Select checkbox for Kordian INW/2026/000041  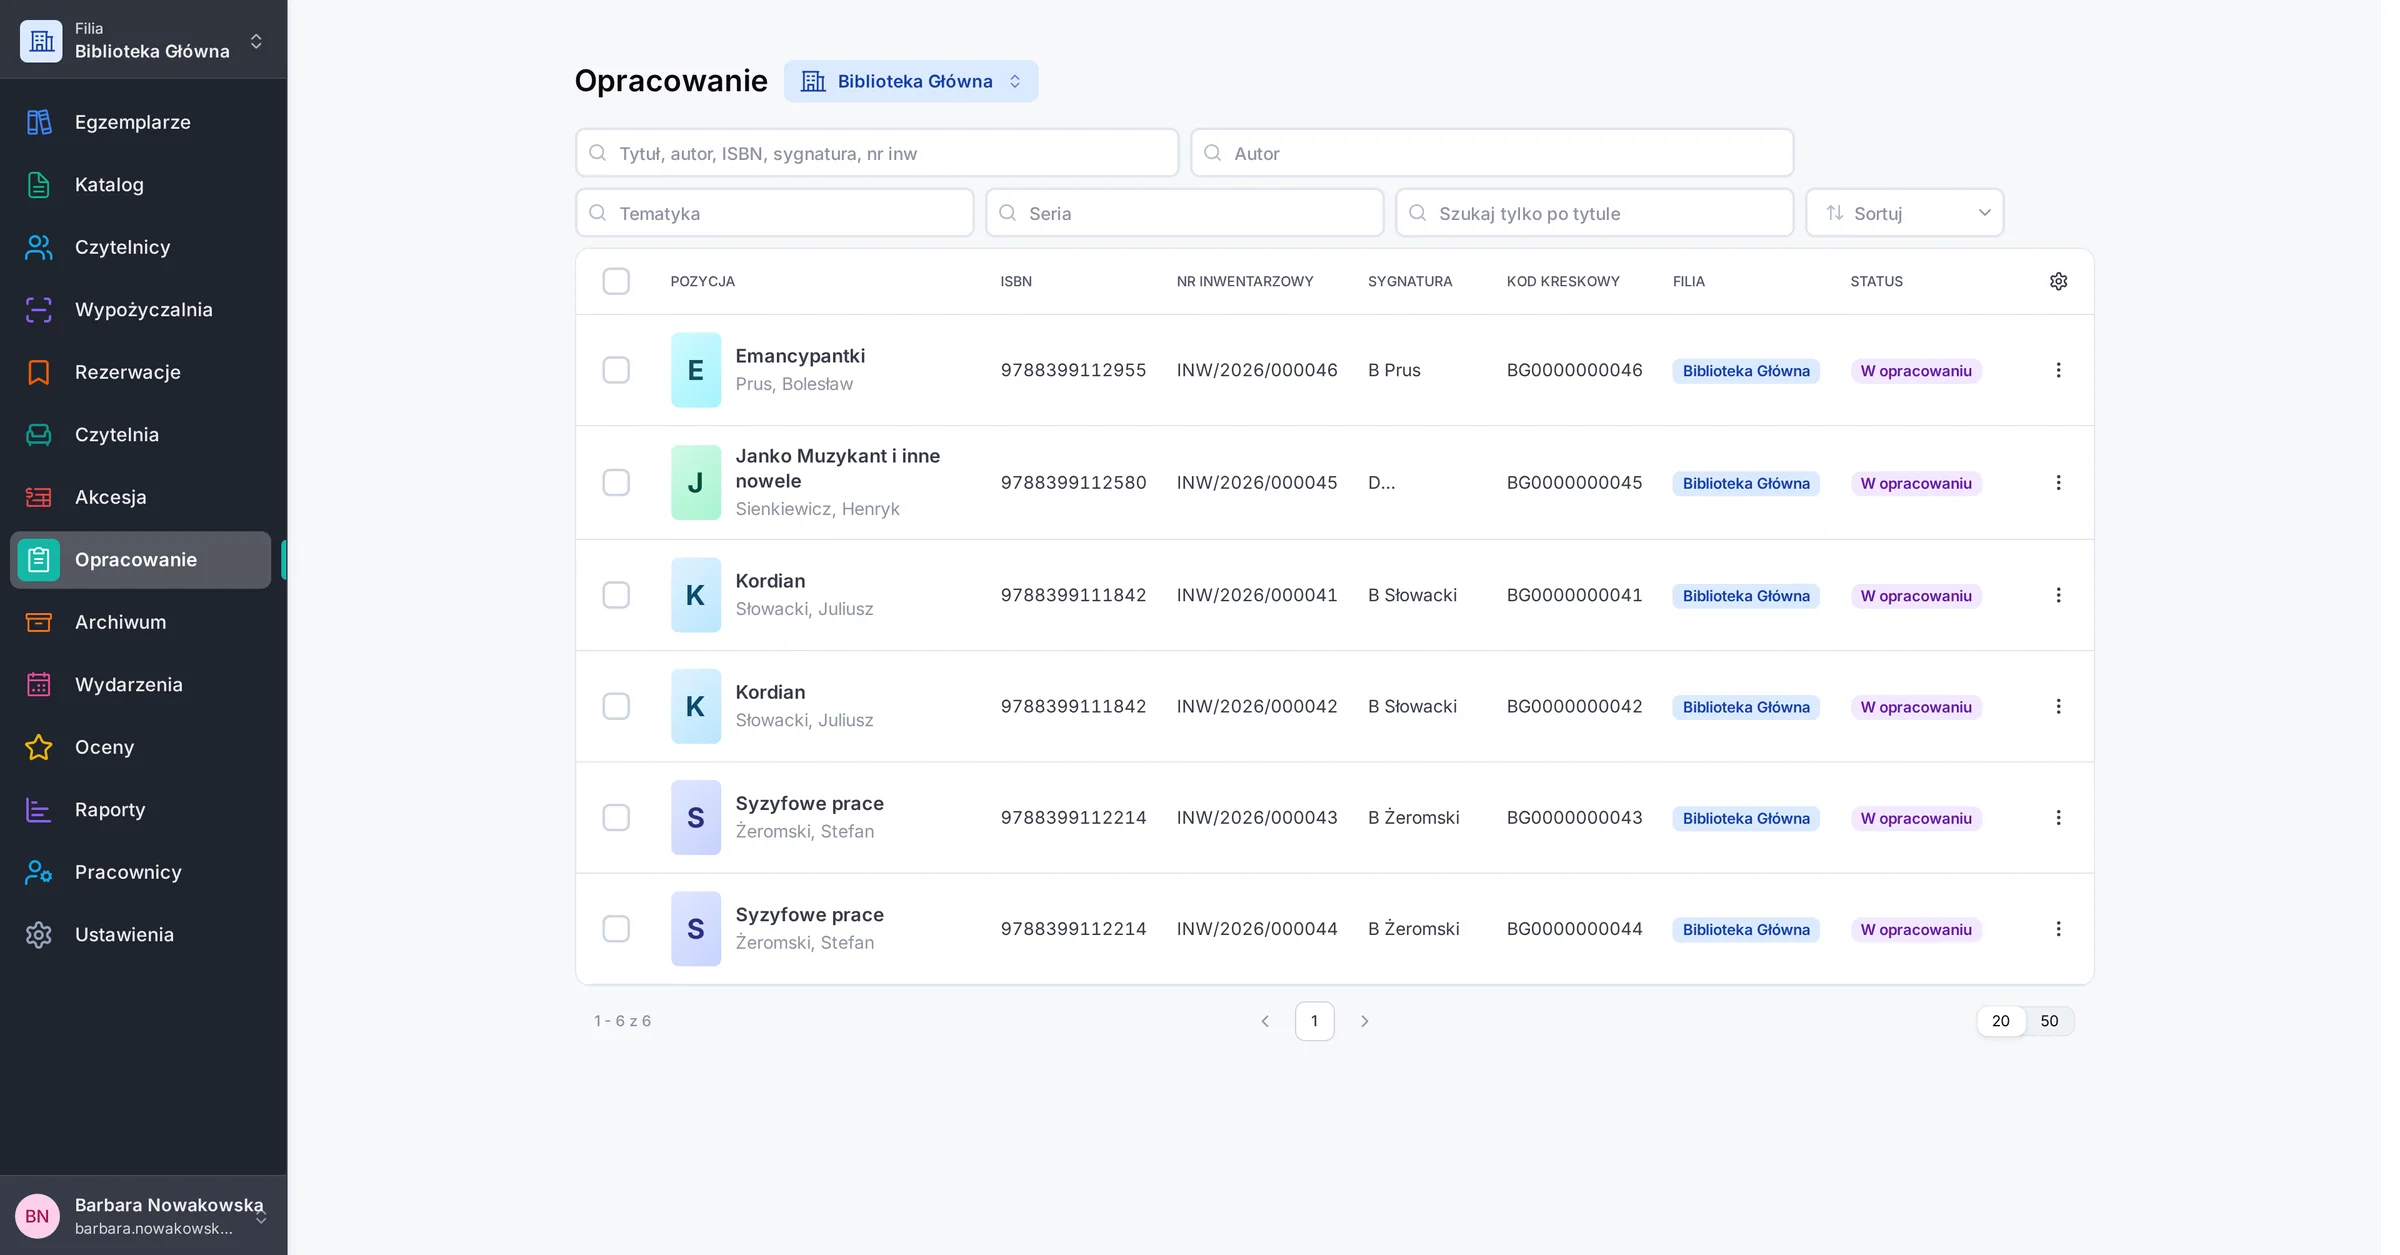[616, 595]
